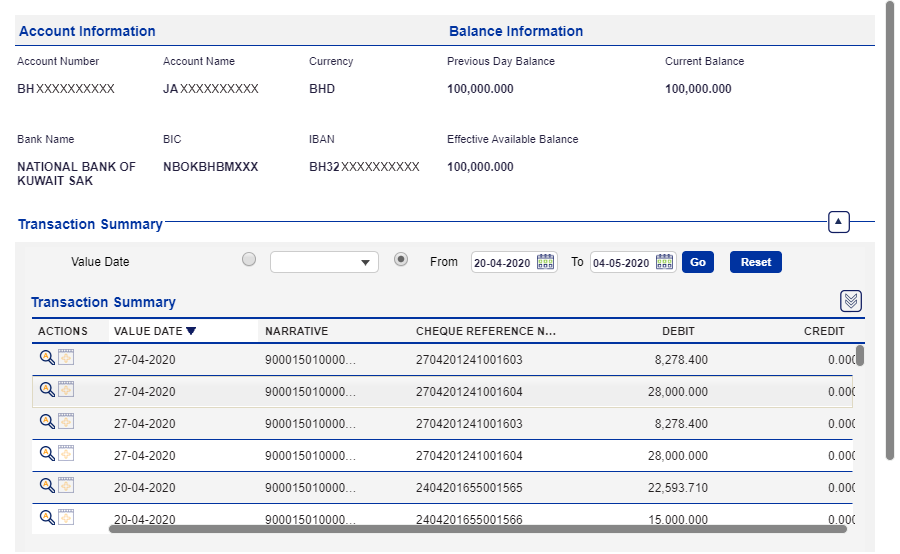Click magnifier icon in the first transaction row
The image size is (900, 554).
46,357
